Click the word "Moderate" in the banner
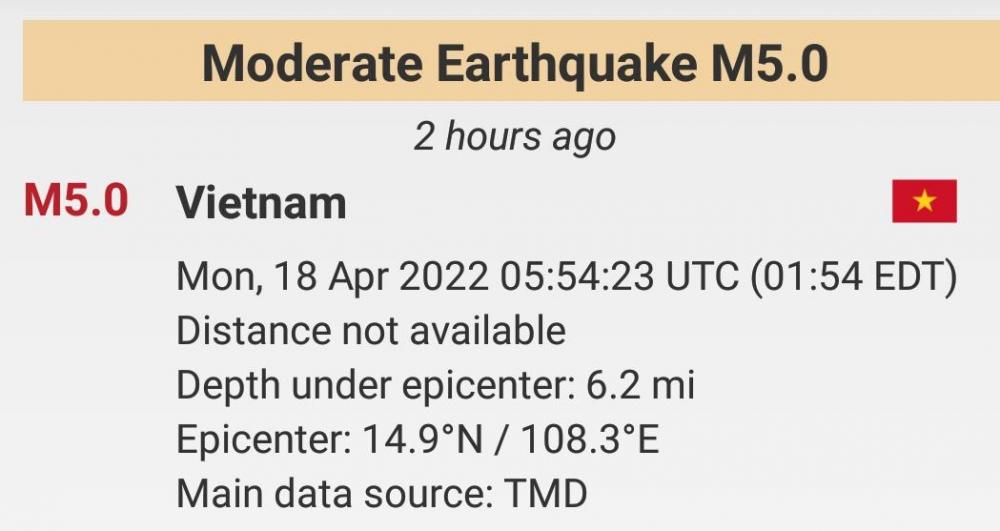 click(312, 64)
